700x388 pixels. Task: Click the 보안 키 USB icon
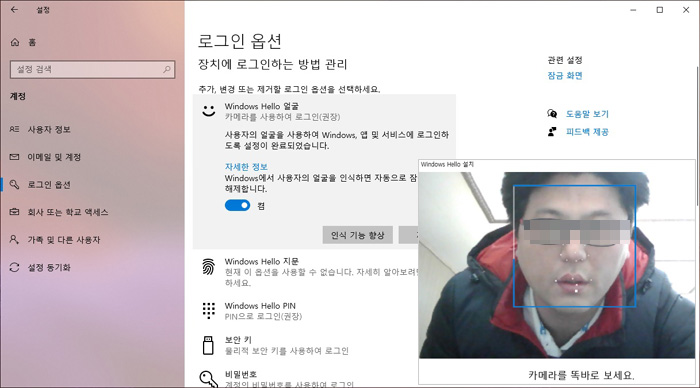(208, 346)
